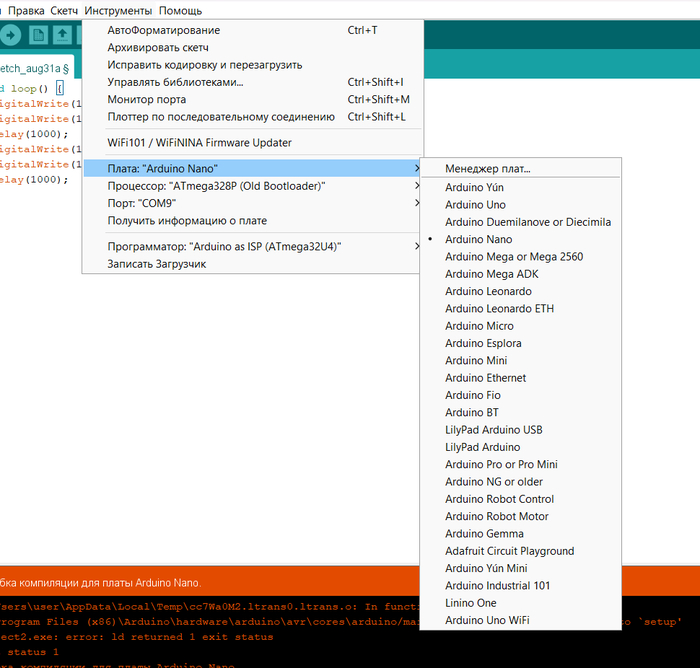700x668 pixels.
Task: Select Arduino Uno board
Action: (521, 205)
